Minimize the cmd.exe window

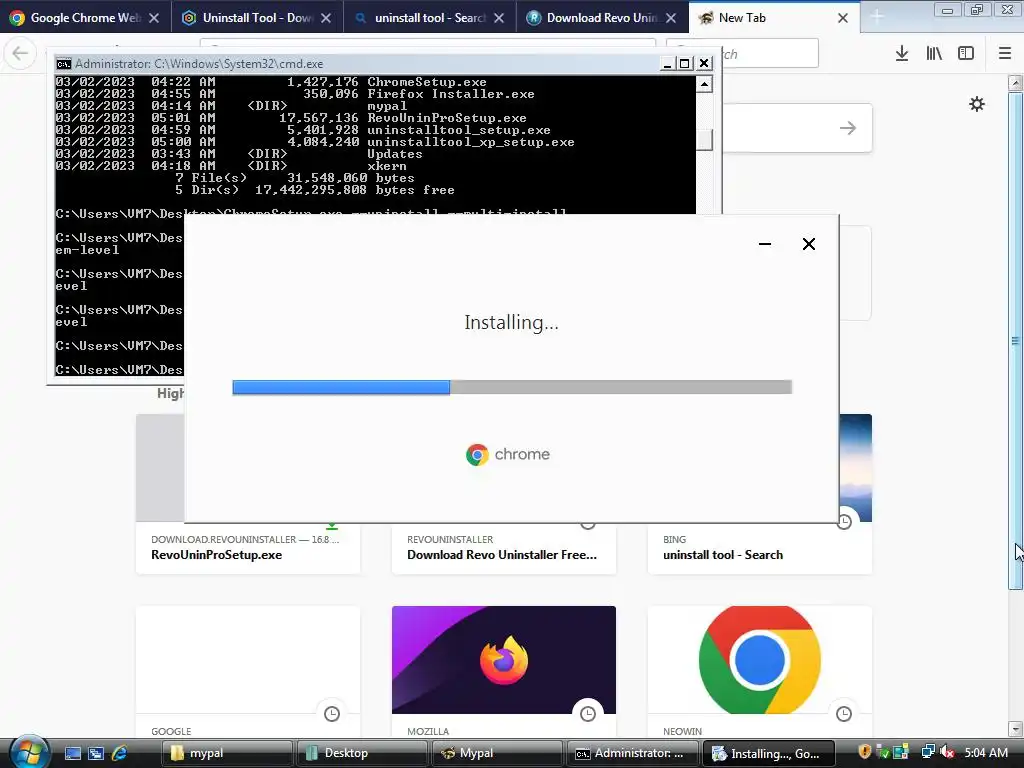point(667,63)
